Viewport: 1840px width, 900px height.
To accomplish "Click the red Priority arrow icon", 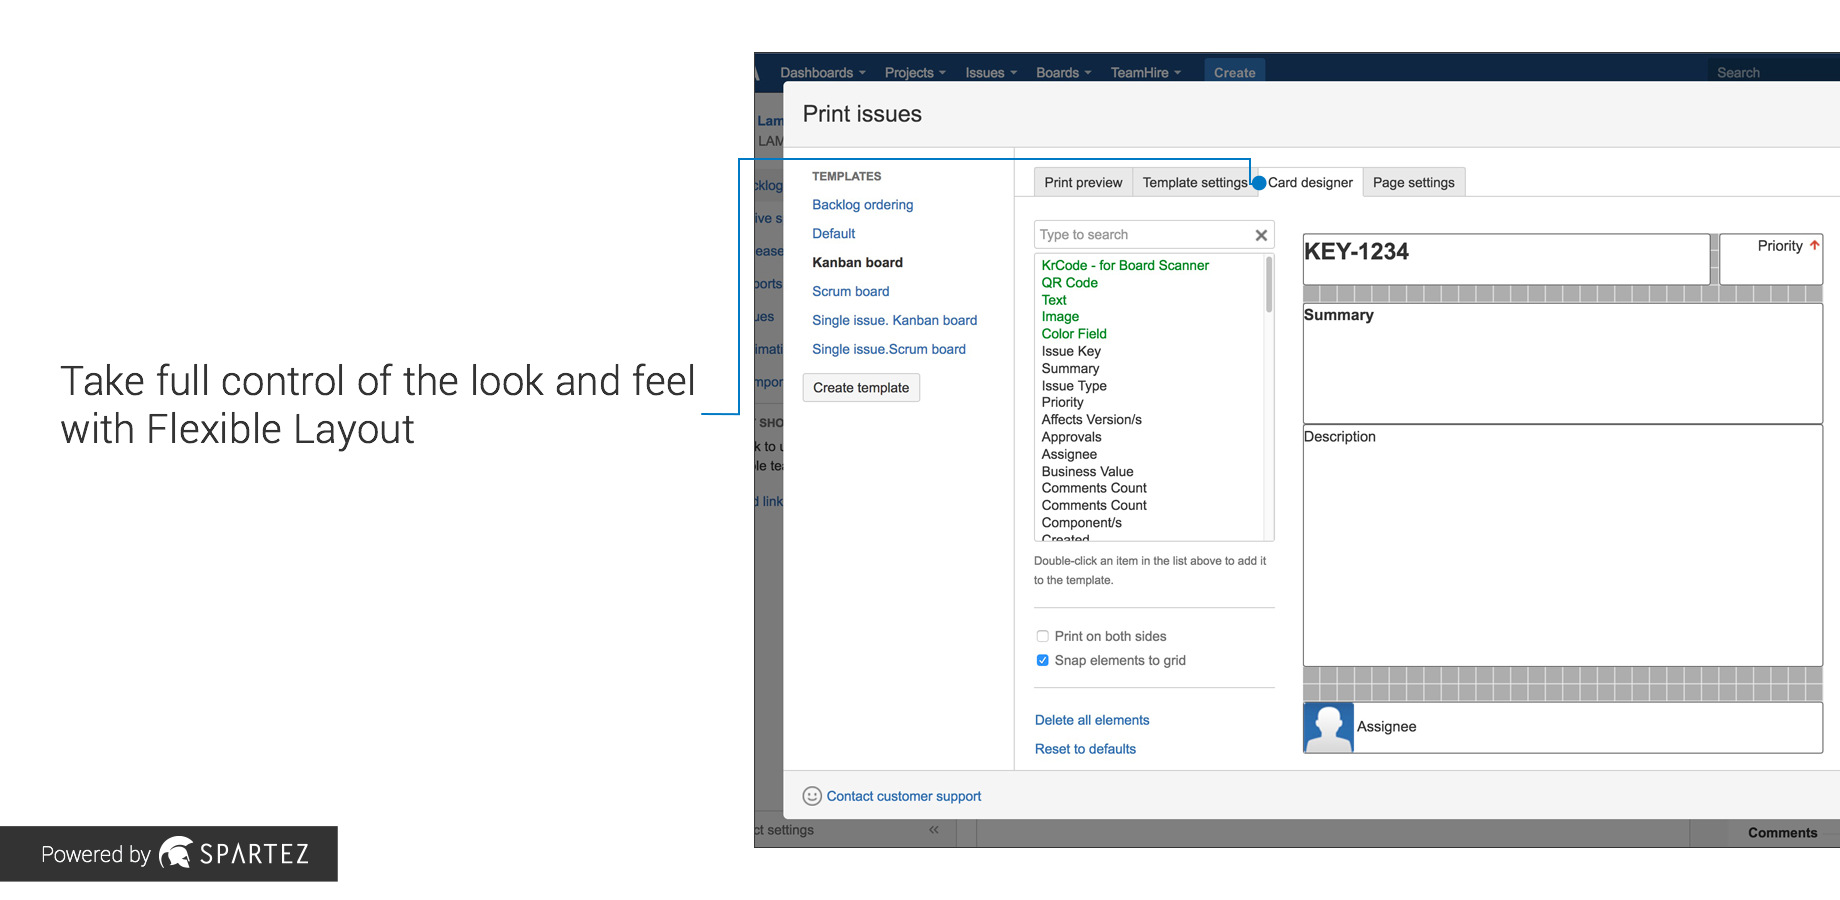I will pyautogui.click(x=1814, y=245).
